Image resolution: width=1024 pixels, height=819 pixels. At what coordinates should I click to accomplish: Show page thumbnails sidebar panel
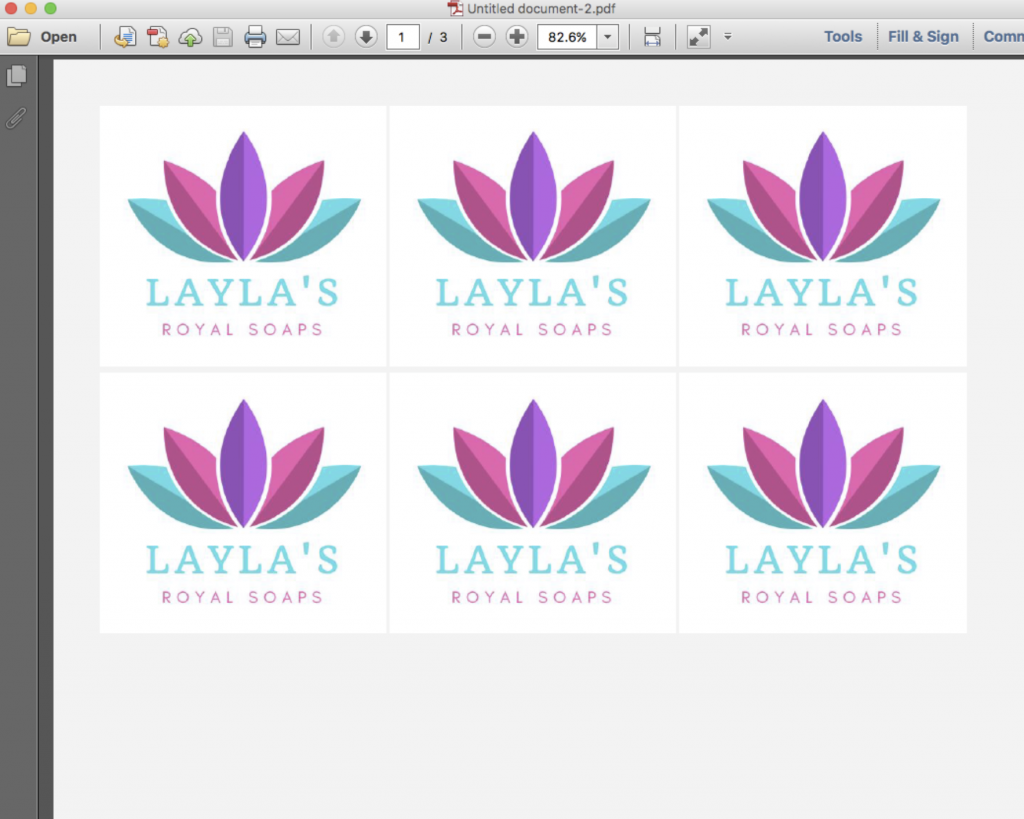pyautogui.click(x=17, y=76)
